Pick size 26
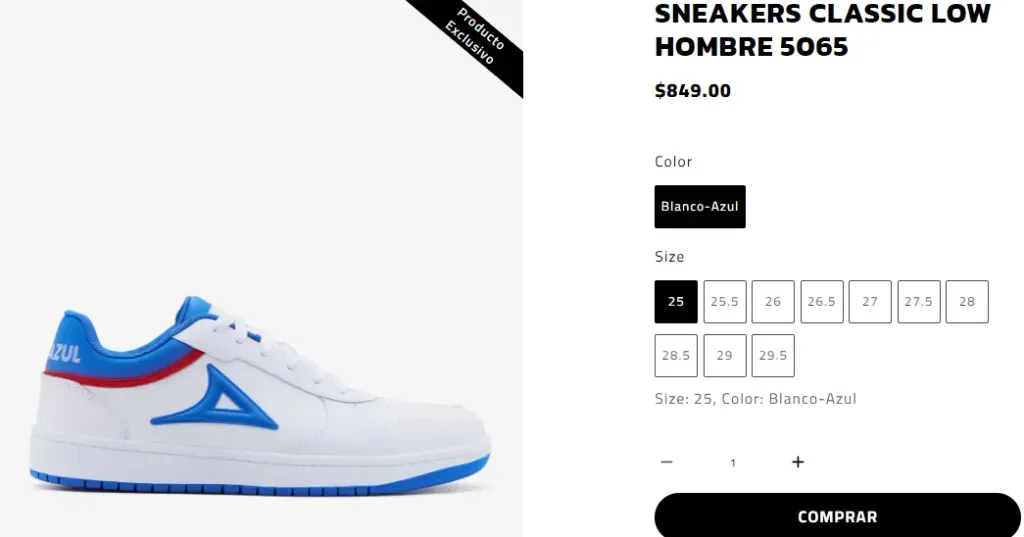This screenshot has width=1024, height=537. click(773, 302)
